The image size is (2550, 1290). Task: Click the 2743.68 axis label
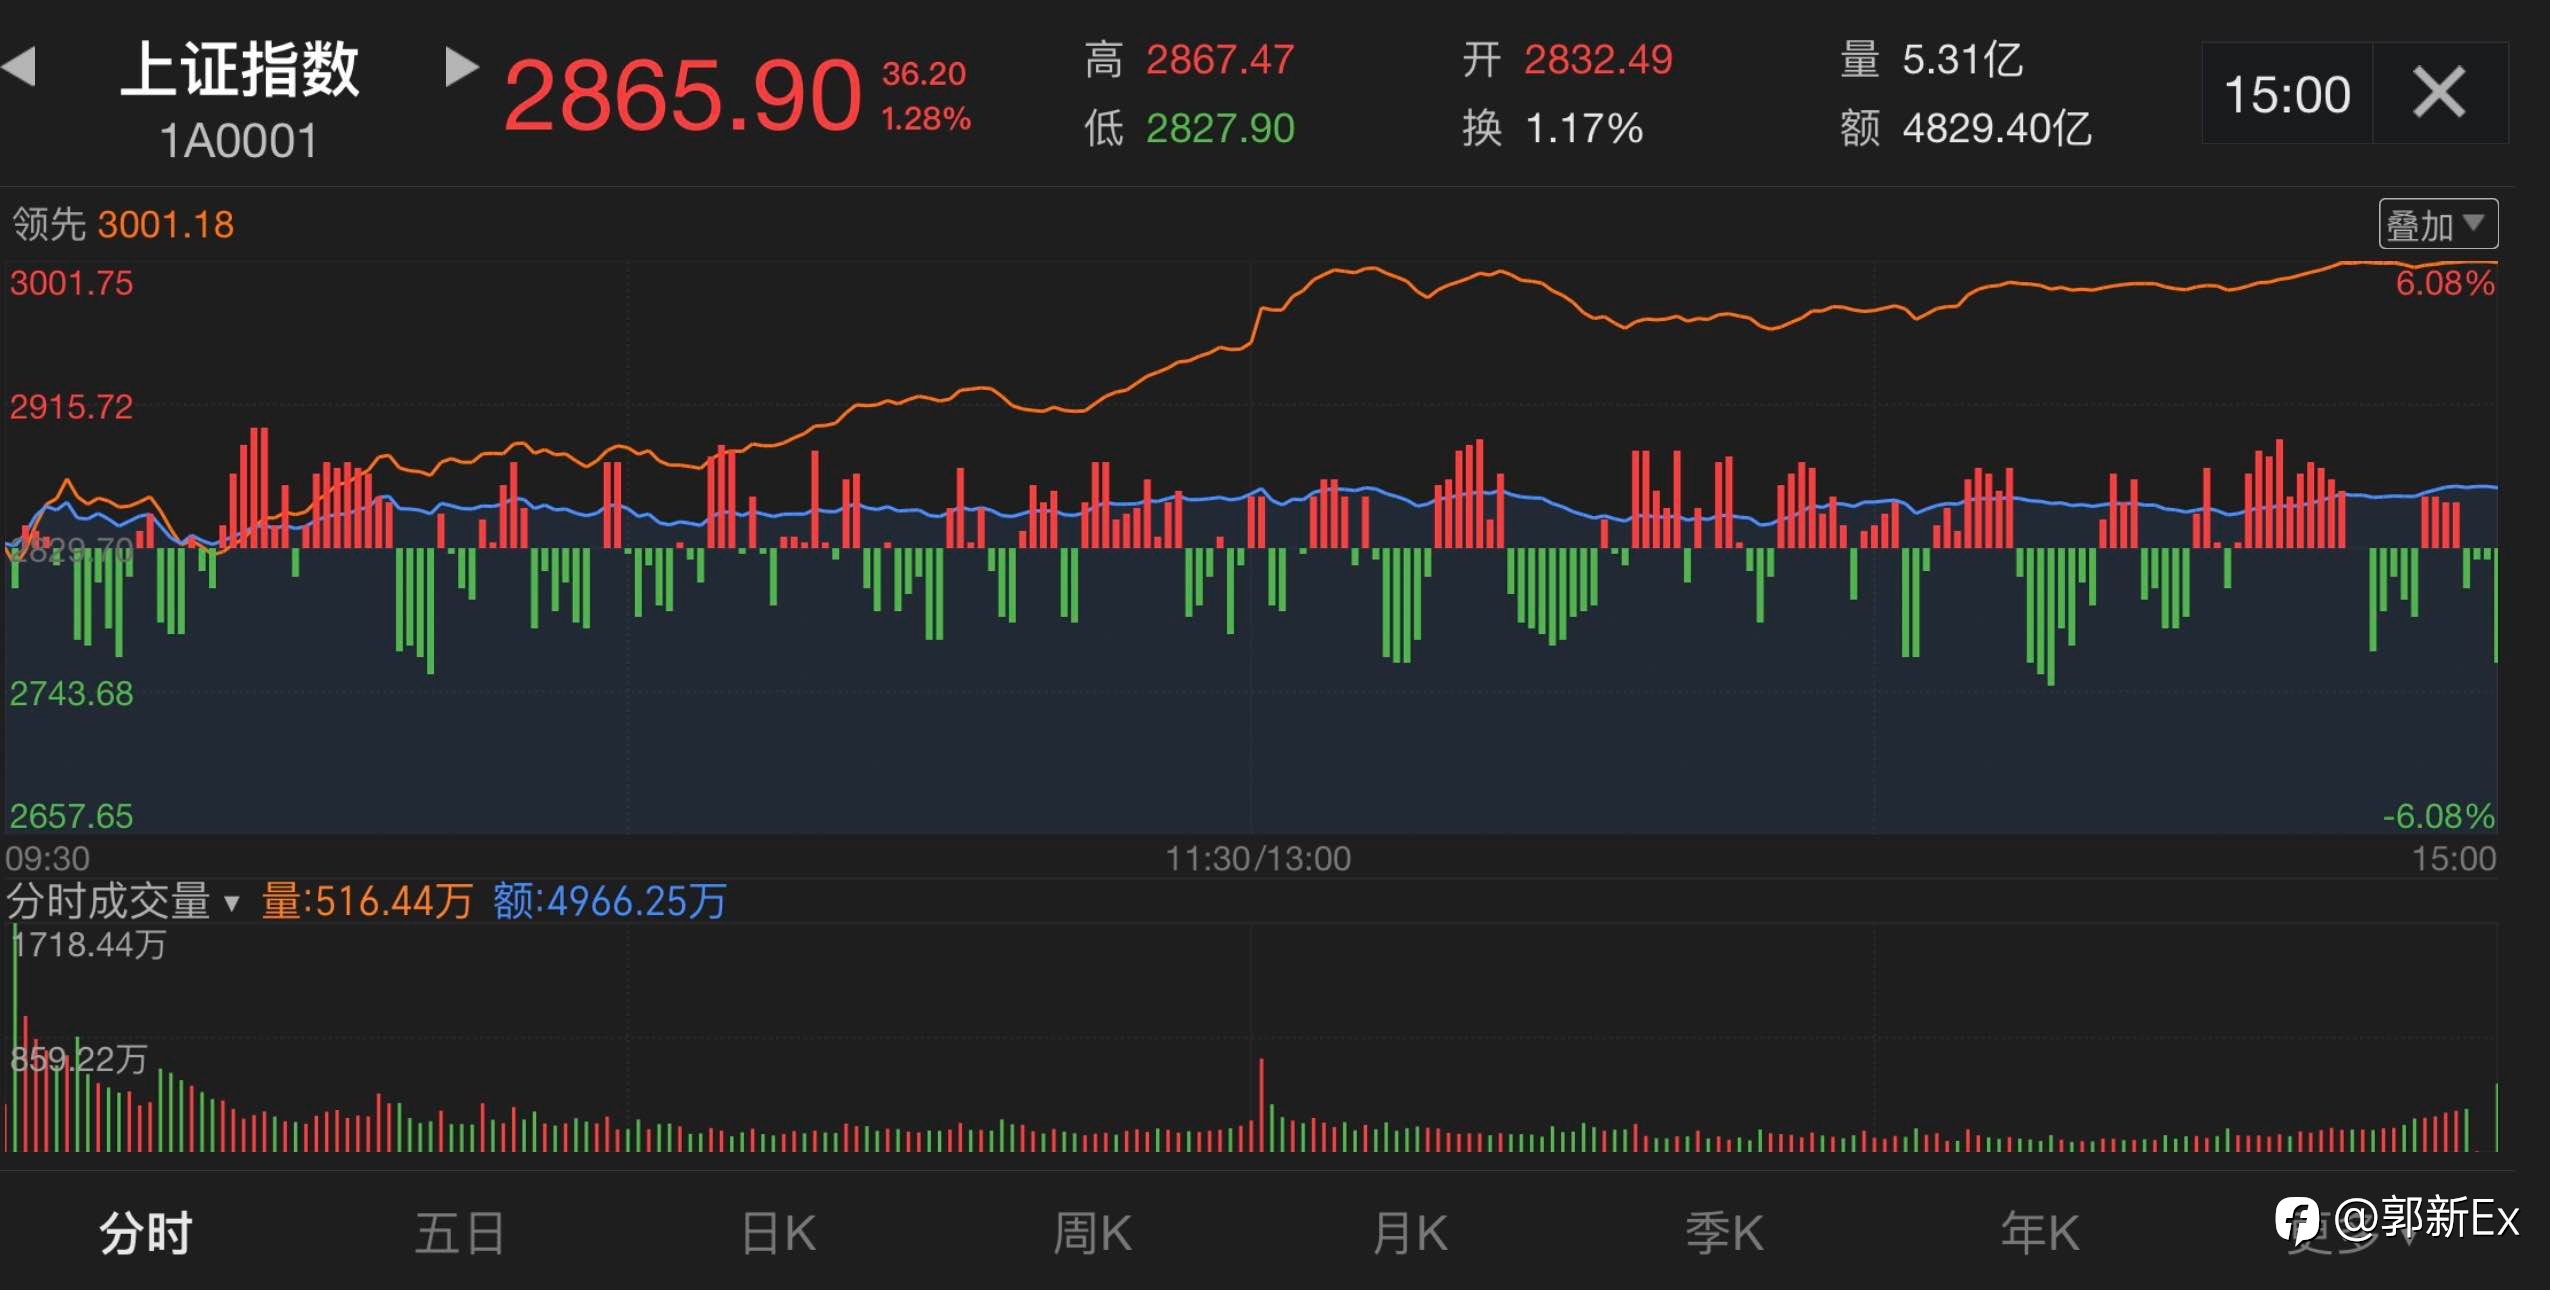(x=71, y=693)
